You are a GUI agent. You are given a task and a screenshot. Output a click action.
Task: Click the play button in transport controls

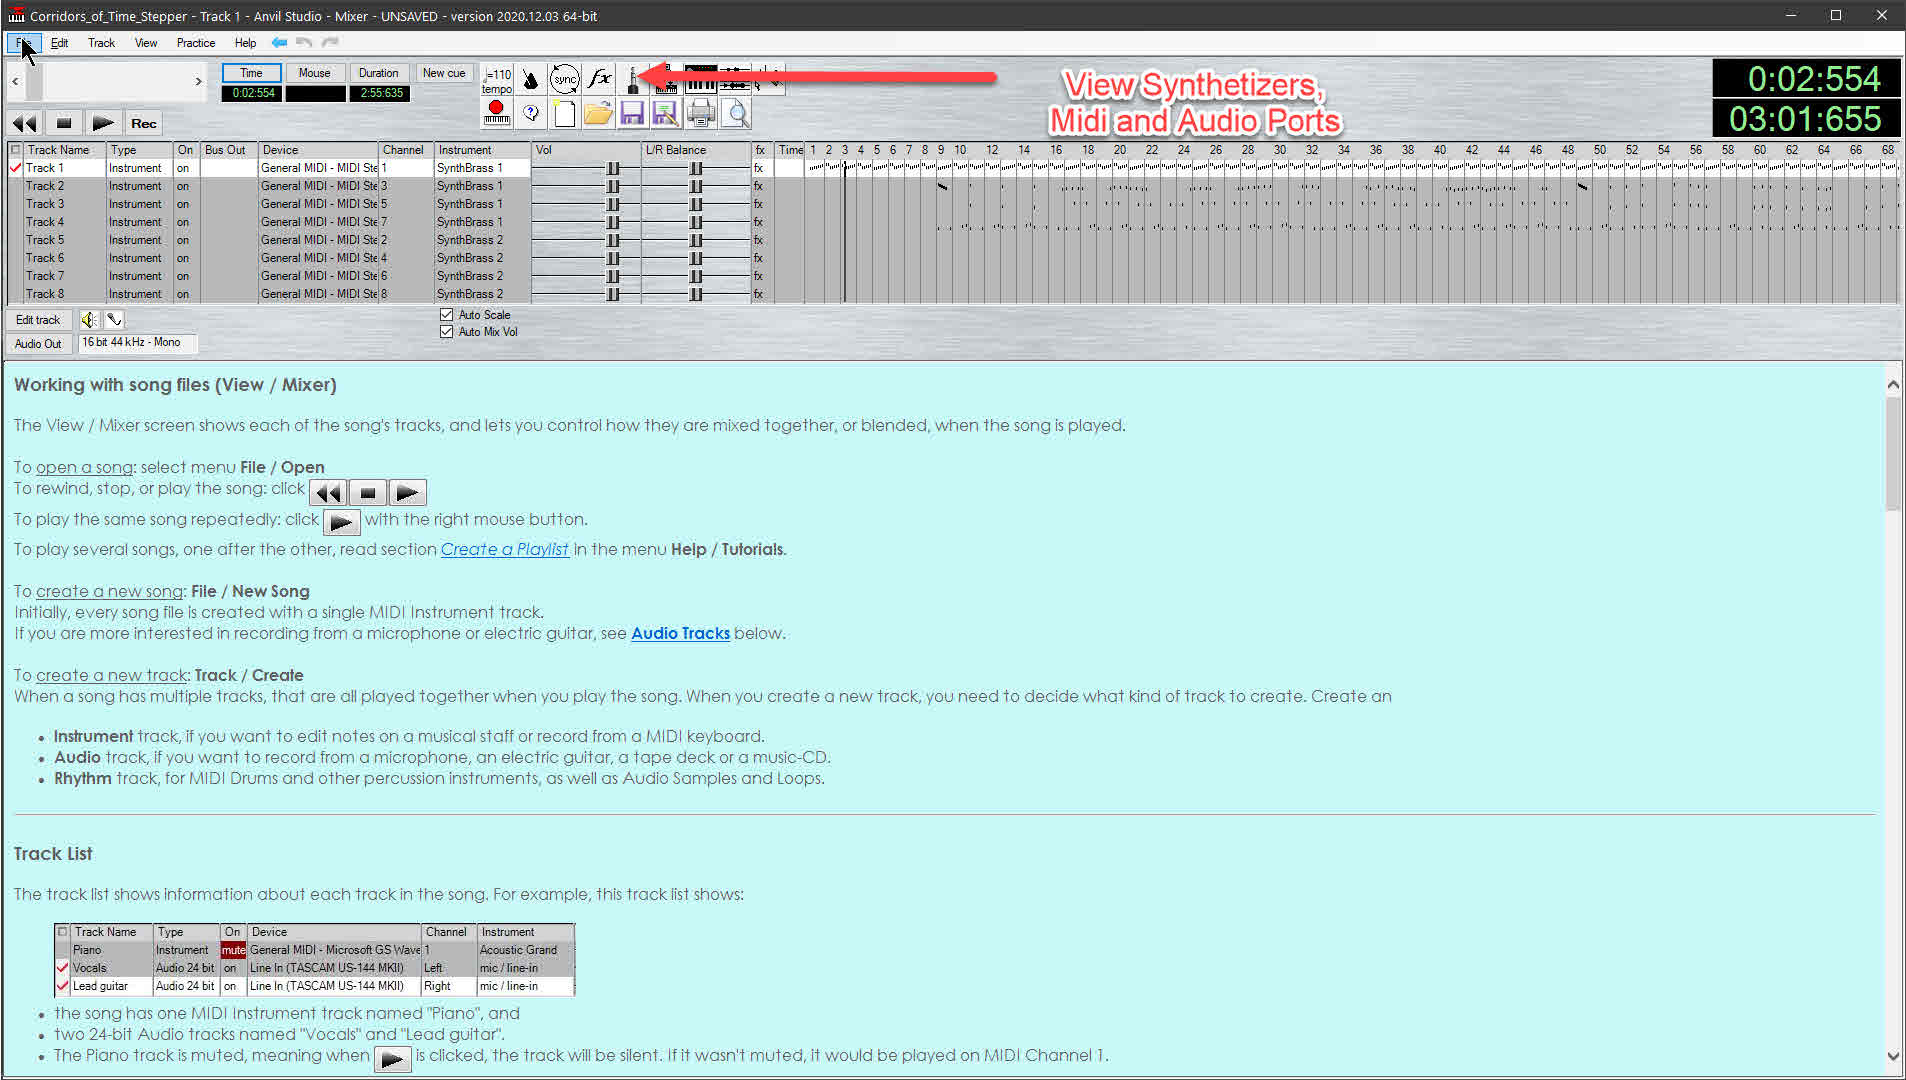[103, 123]
